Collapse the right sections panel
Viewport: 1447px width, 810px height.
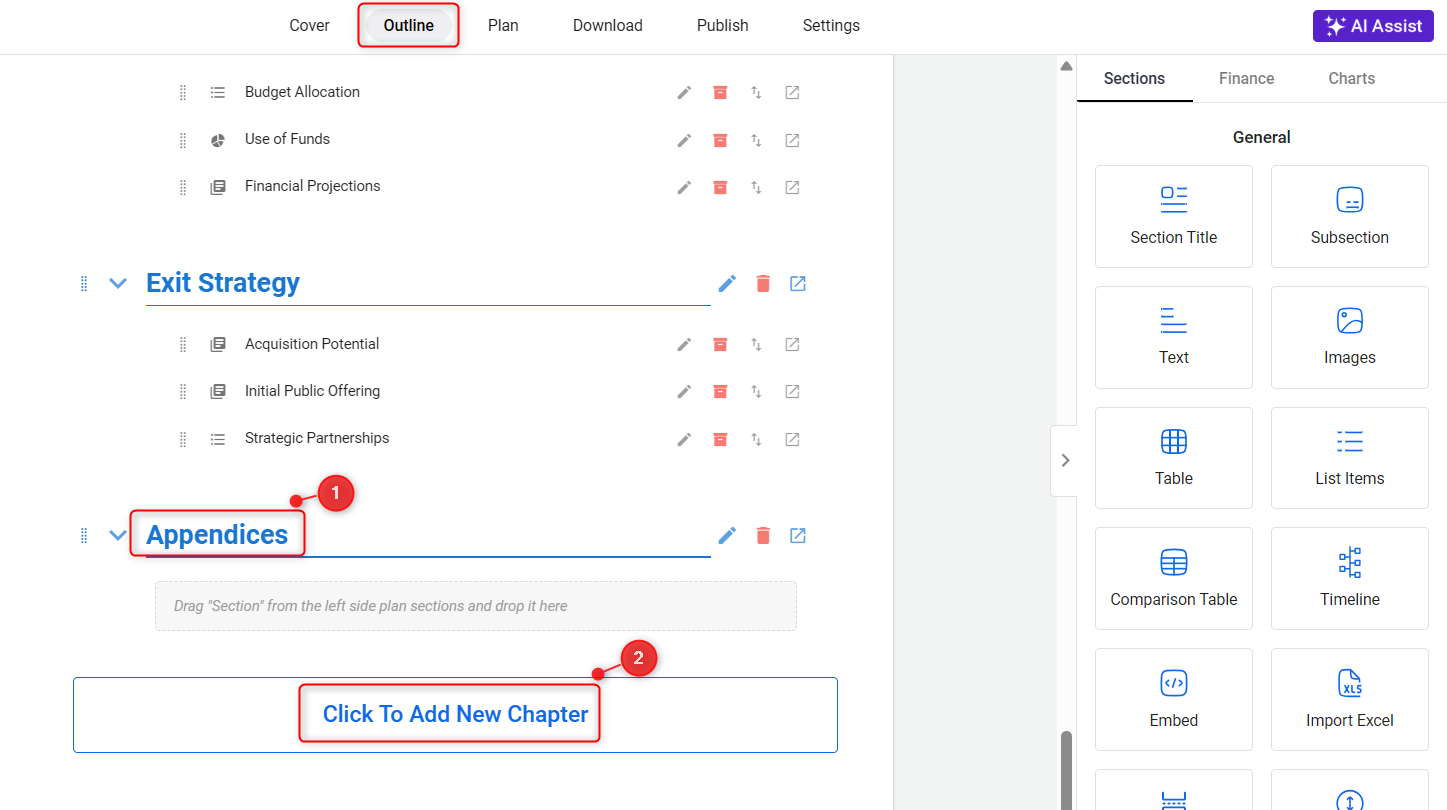tap(1065, 460)
